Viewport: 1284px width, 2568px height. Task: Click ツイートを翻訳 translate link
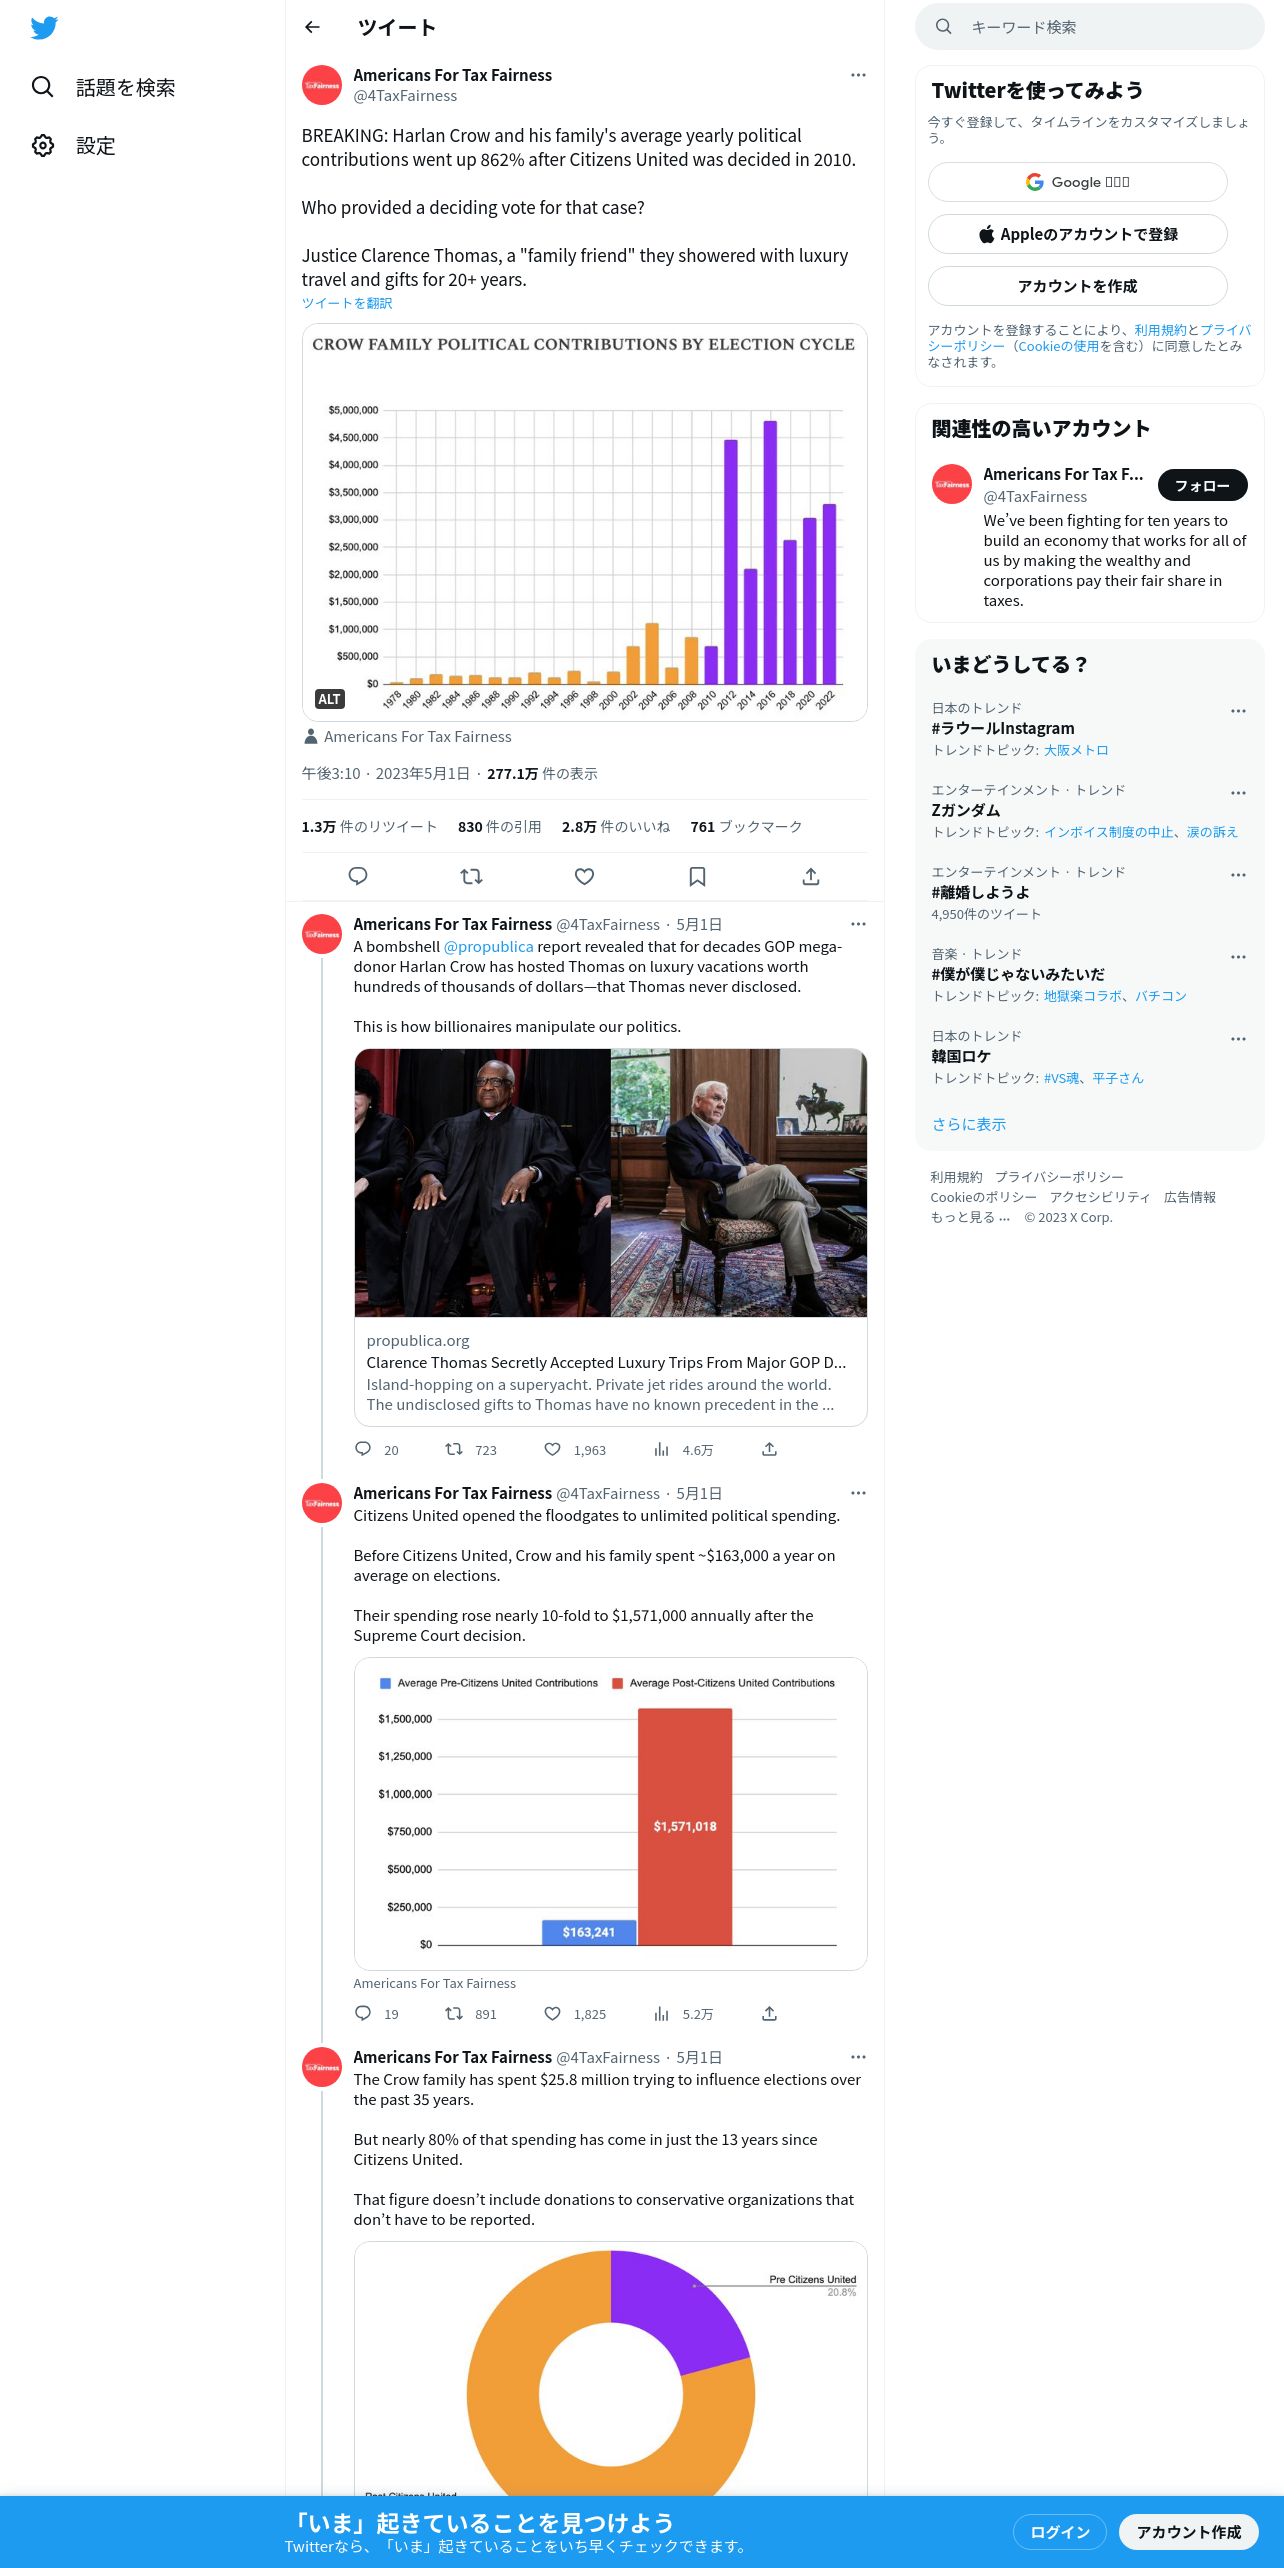click(347, 303)
